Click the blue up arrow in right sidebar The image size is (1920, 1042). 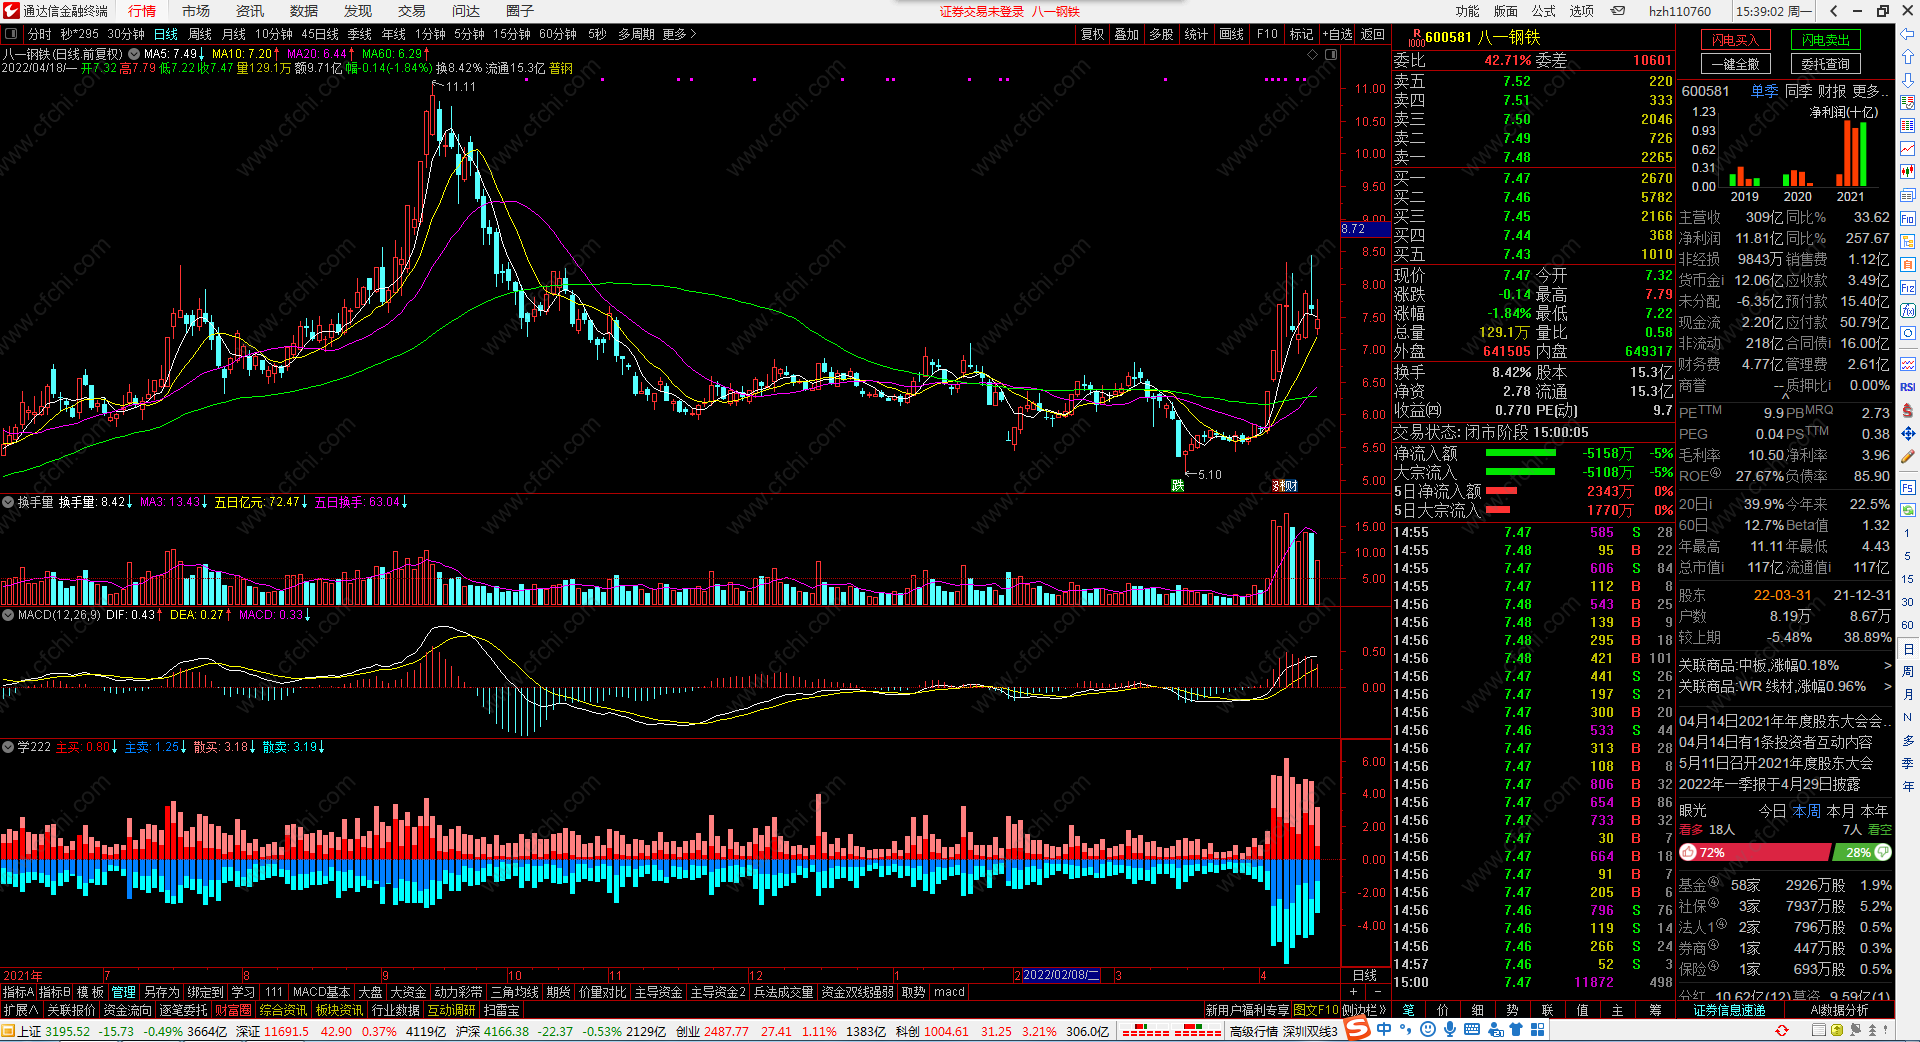tap(1908, 57)
